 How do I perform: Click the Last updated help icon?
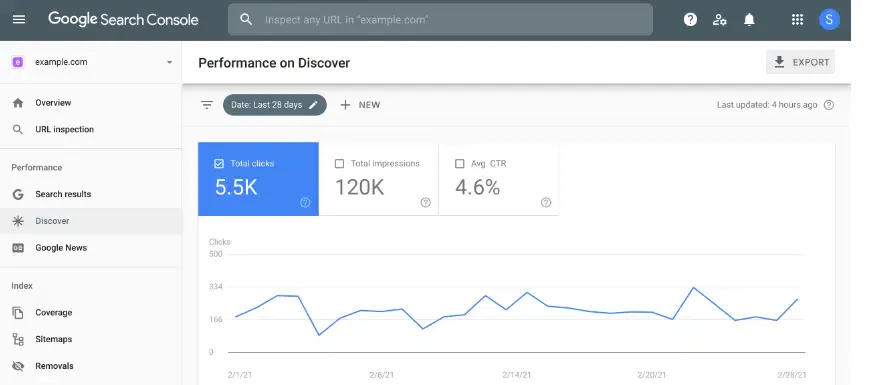(x=828, y=105)
